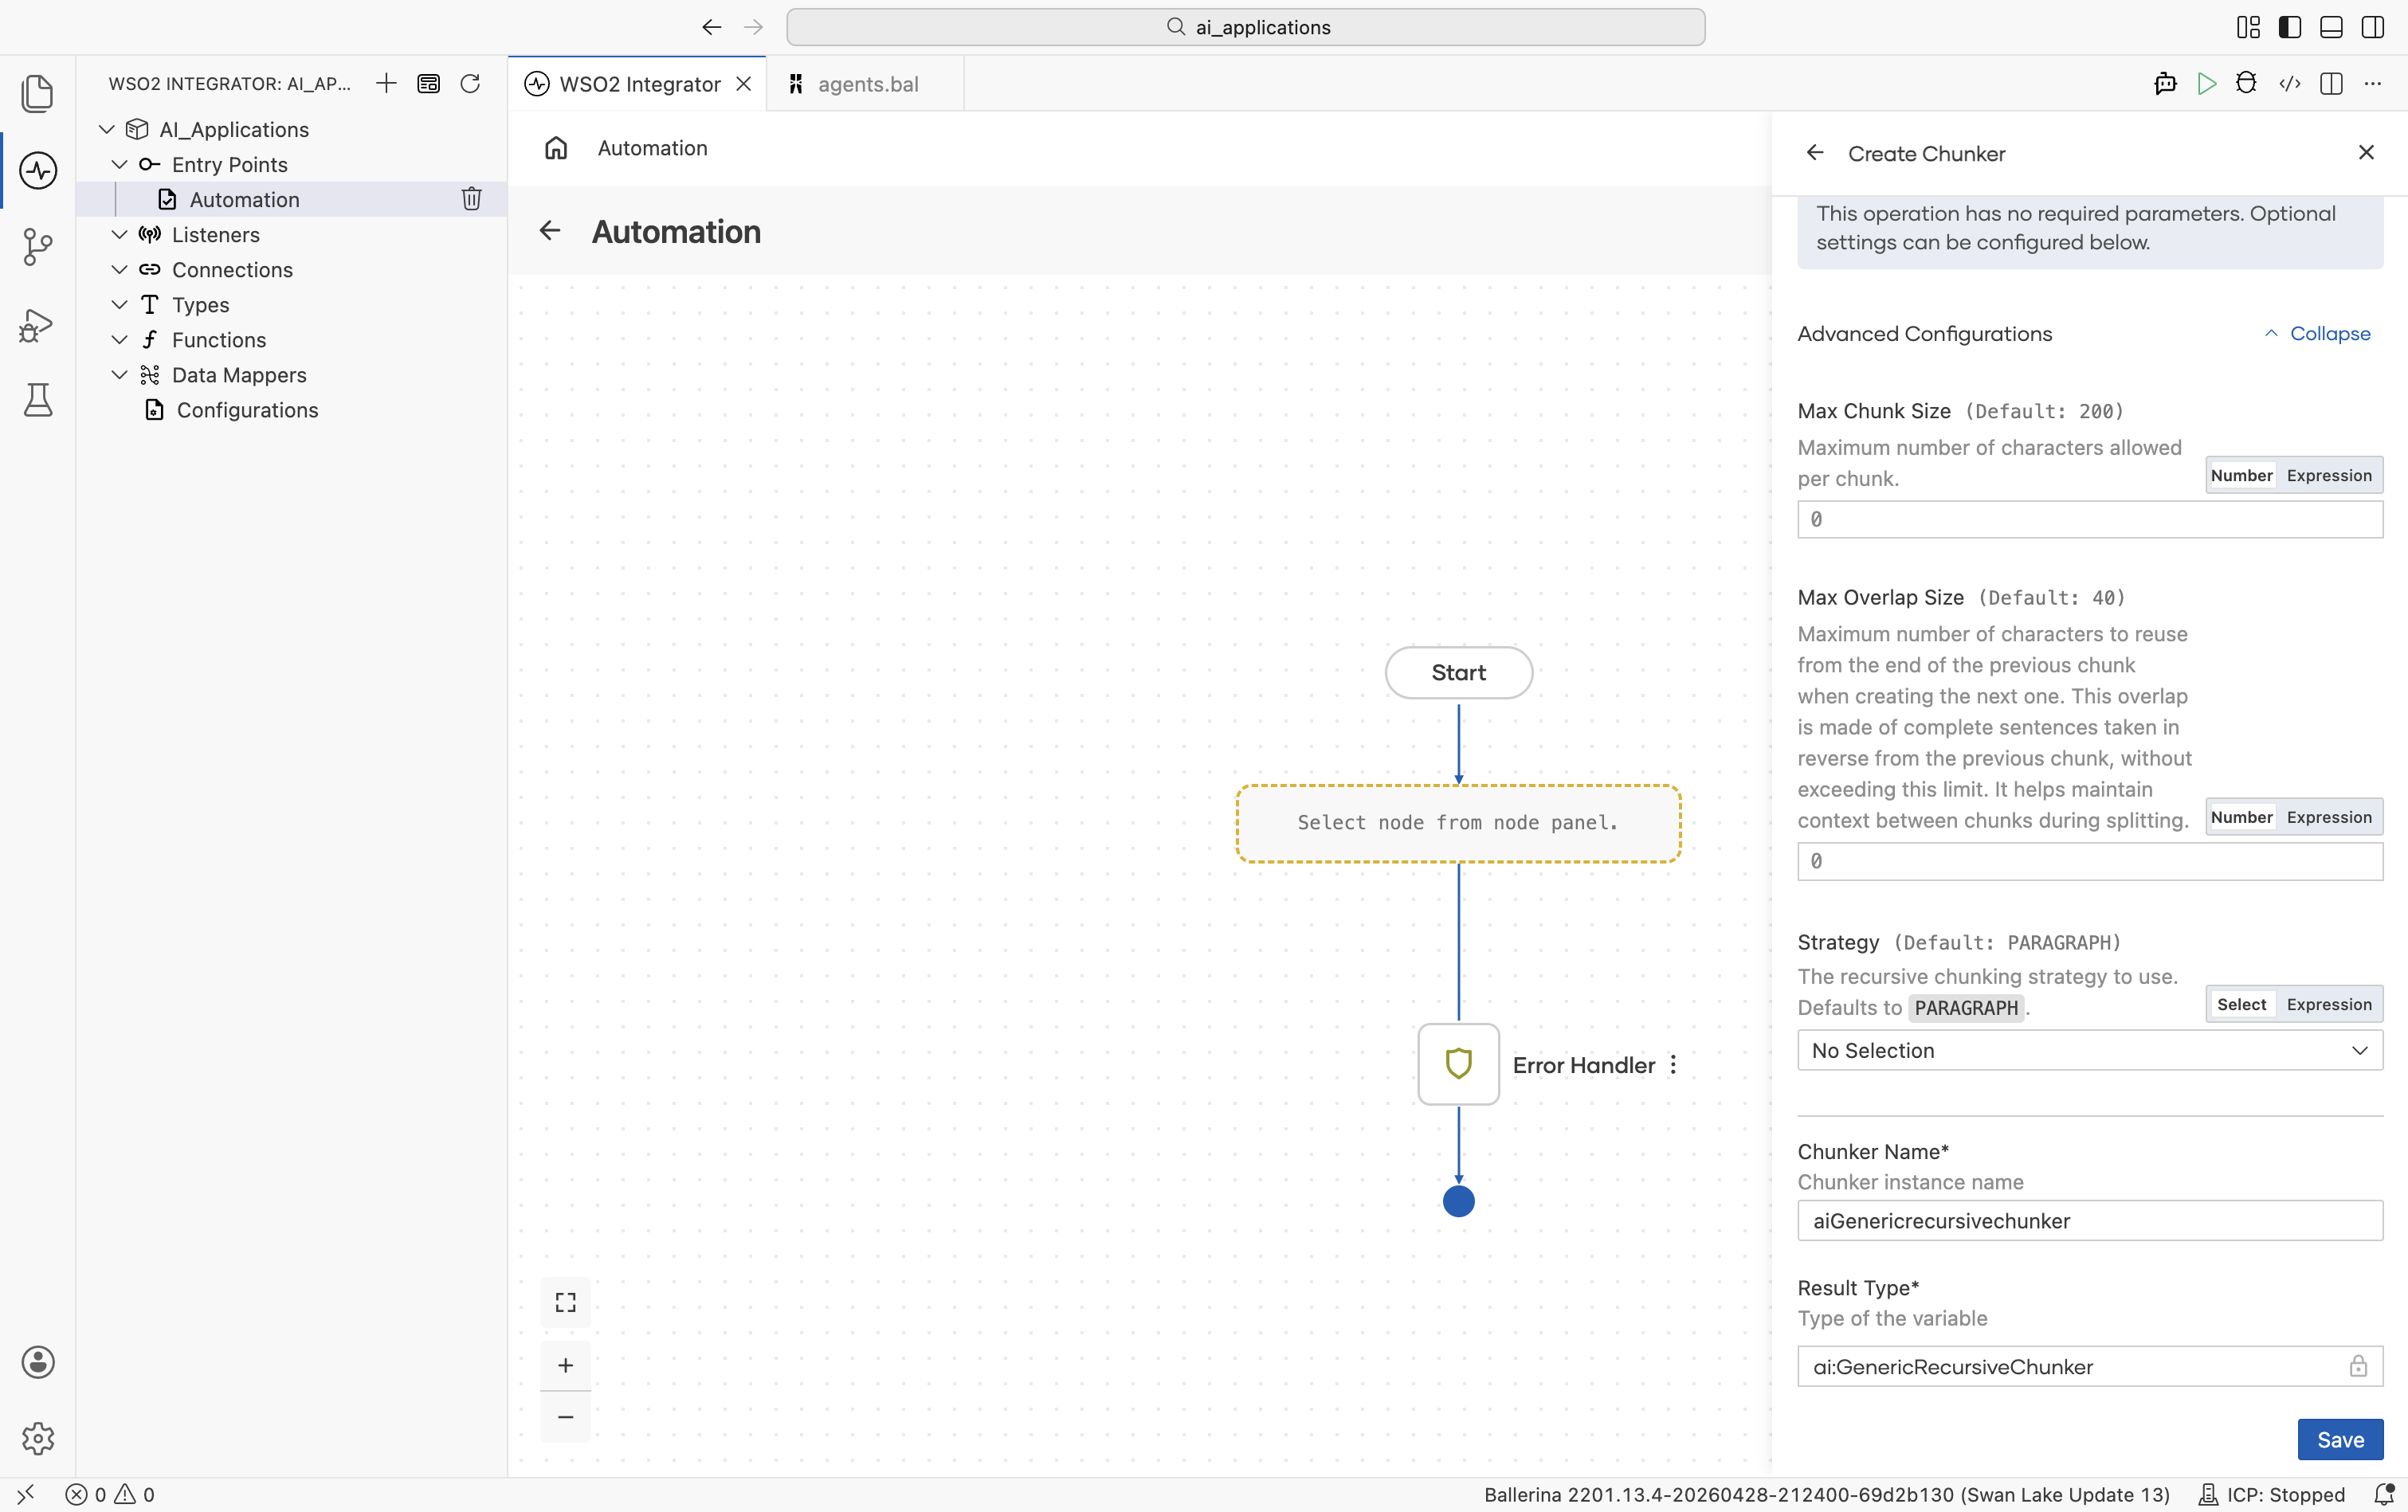Open Manage gear icon in activity bar
The image size is (2408, 1512).
point(37,1438)
